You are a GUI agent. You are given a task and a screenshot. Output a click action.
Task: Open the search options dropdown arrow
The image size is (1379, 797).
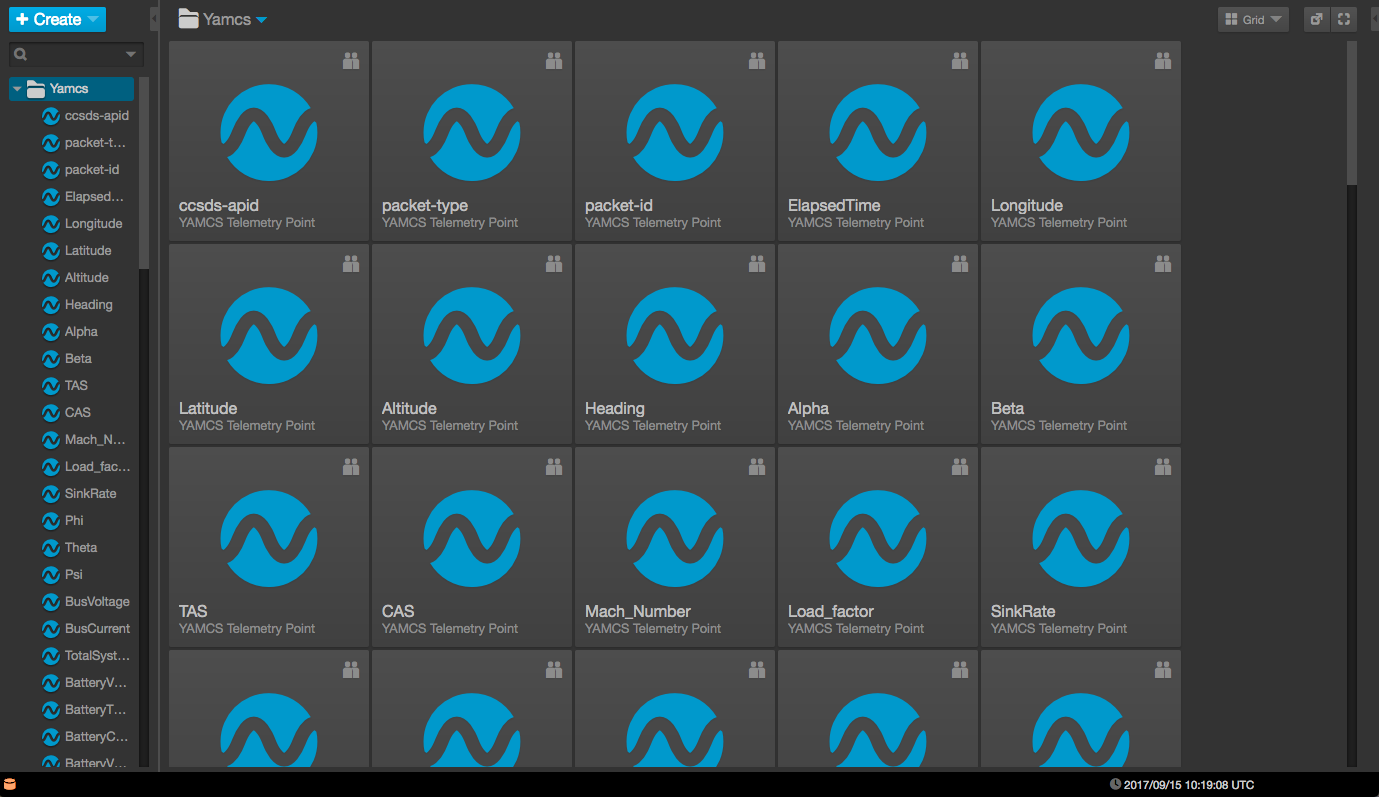tap(131, 54)
